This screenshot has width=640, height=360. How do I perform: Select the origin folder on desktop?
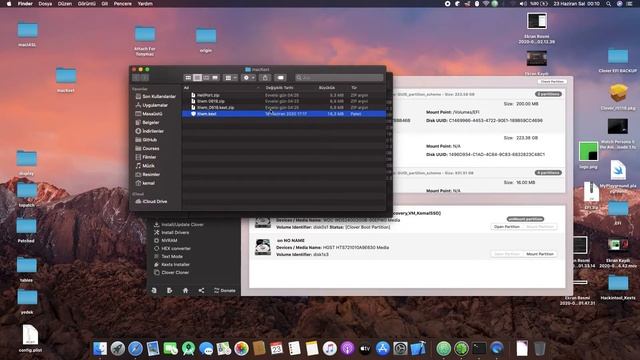point(206,40)
